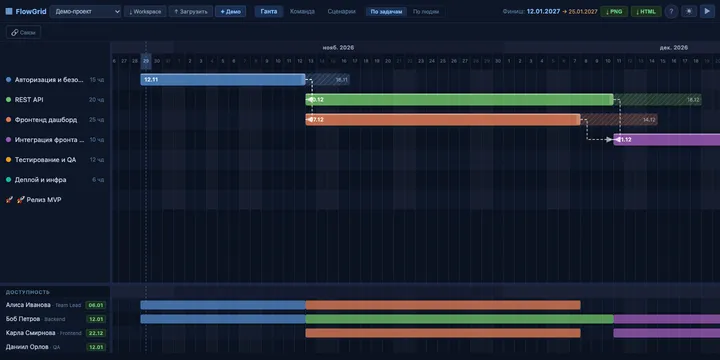Select the Тестирование и QA task row
The image size is (720, 360).
tap(55, 160)
